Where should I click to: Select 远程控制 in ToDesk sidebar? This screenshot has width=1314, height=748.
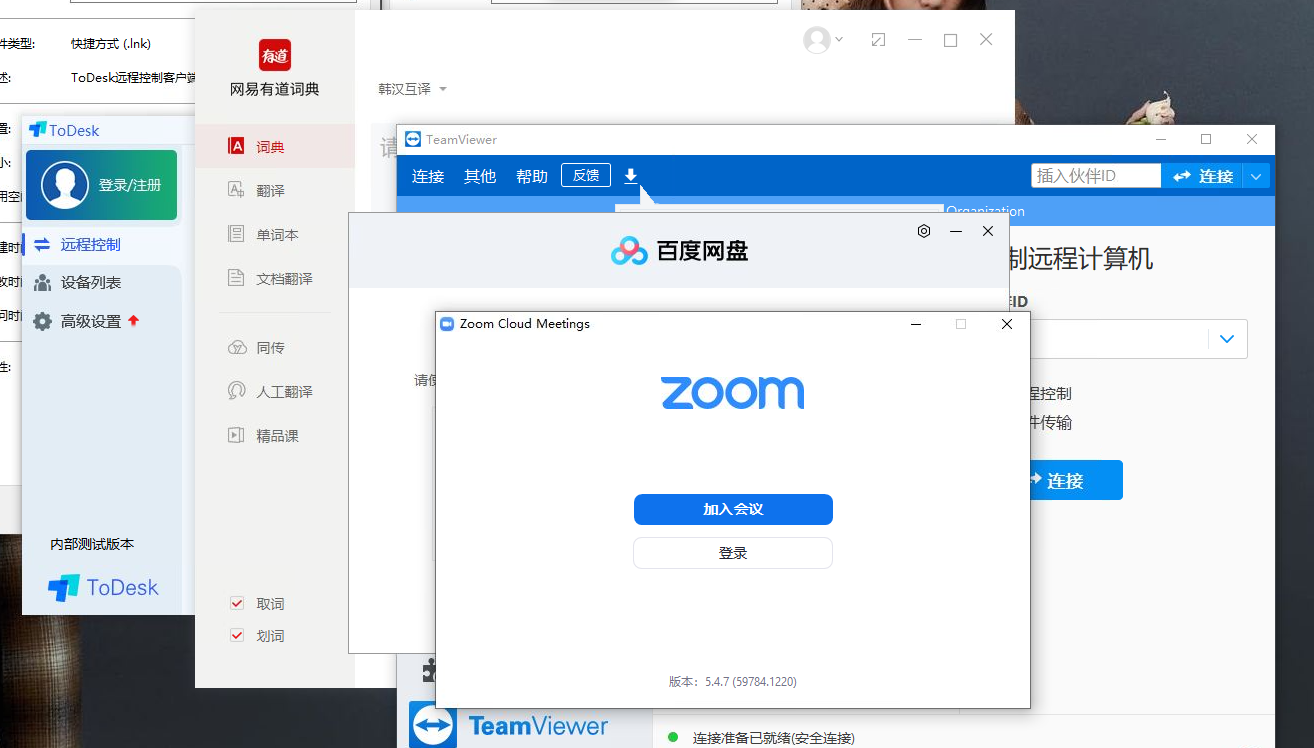pyautogui.click(x=90, y=244)
